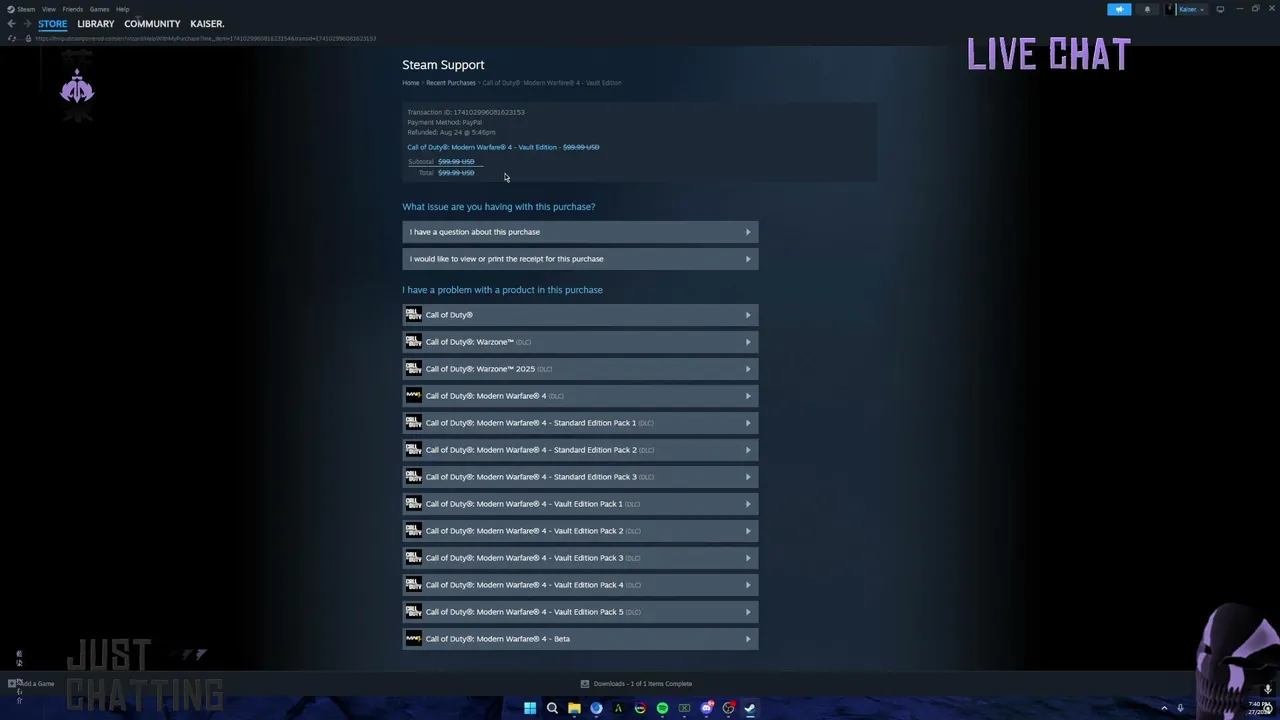Click the Vault Edition Pack 1 icon

pos(413,504)
